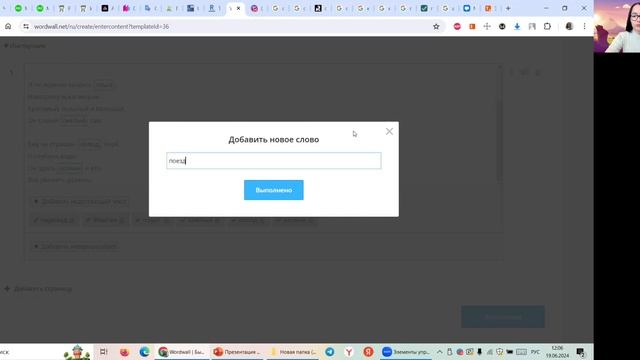Image resolution: width=640 pixels, height=360 pixels.
Task: Close the active Wordwall tab
Action: point(238,8)
